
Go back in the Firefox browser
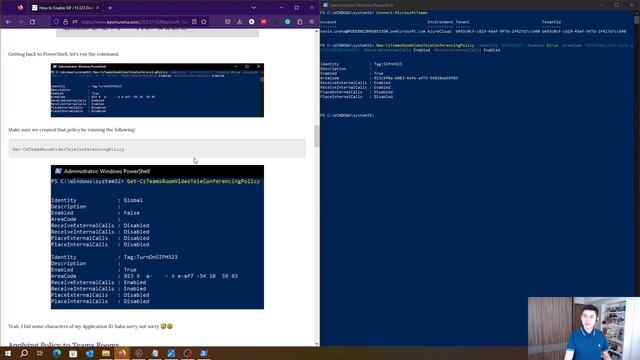8,22
